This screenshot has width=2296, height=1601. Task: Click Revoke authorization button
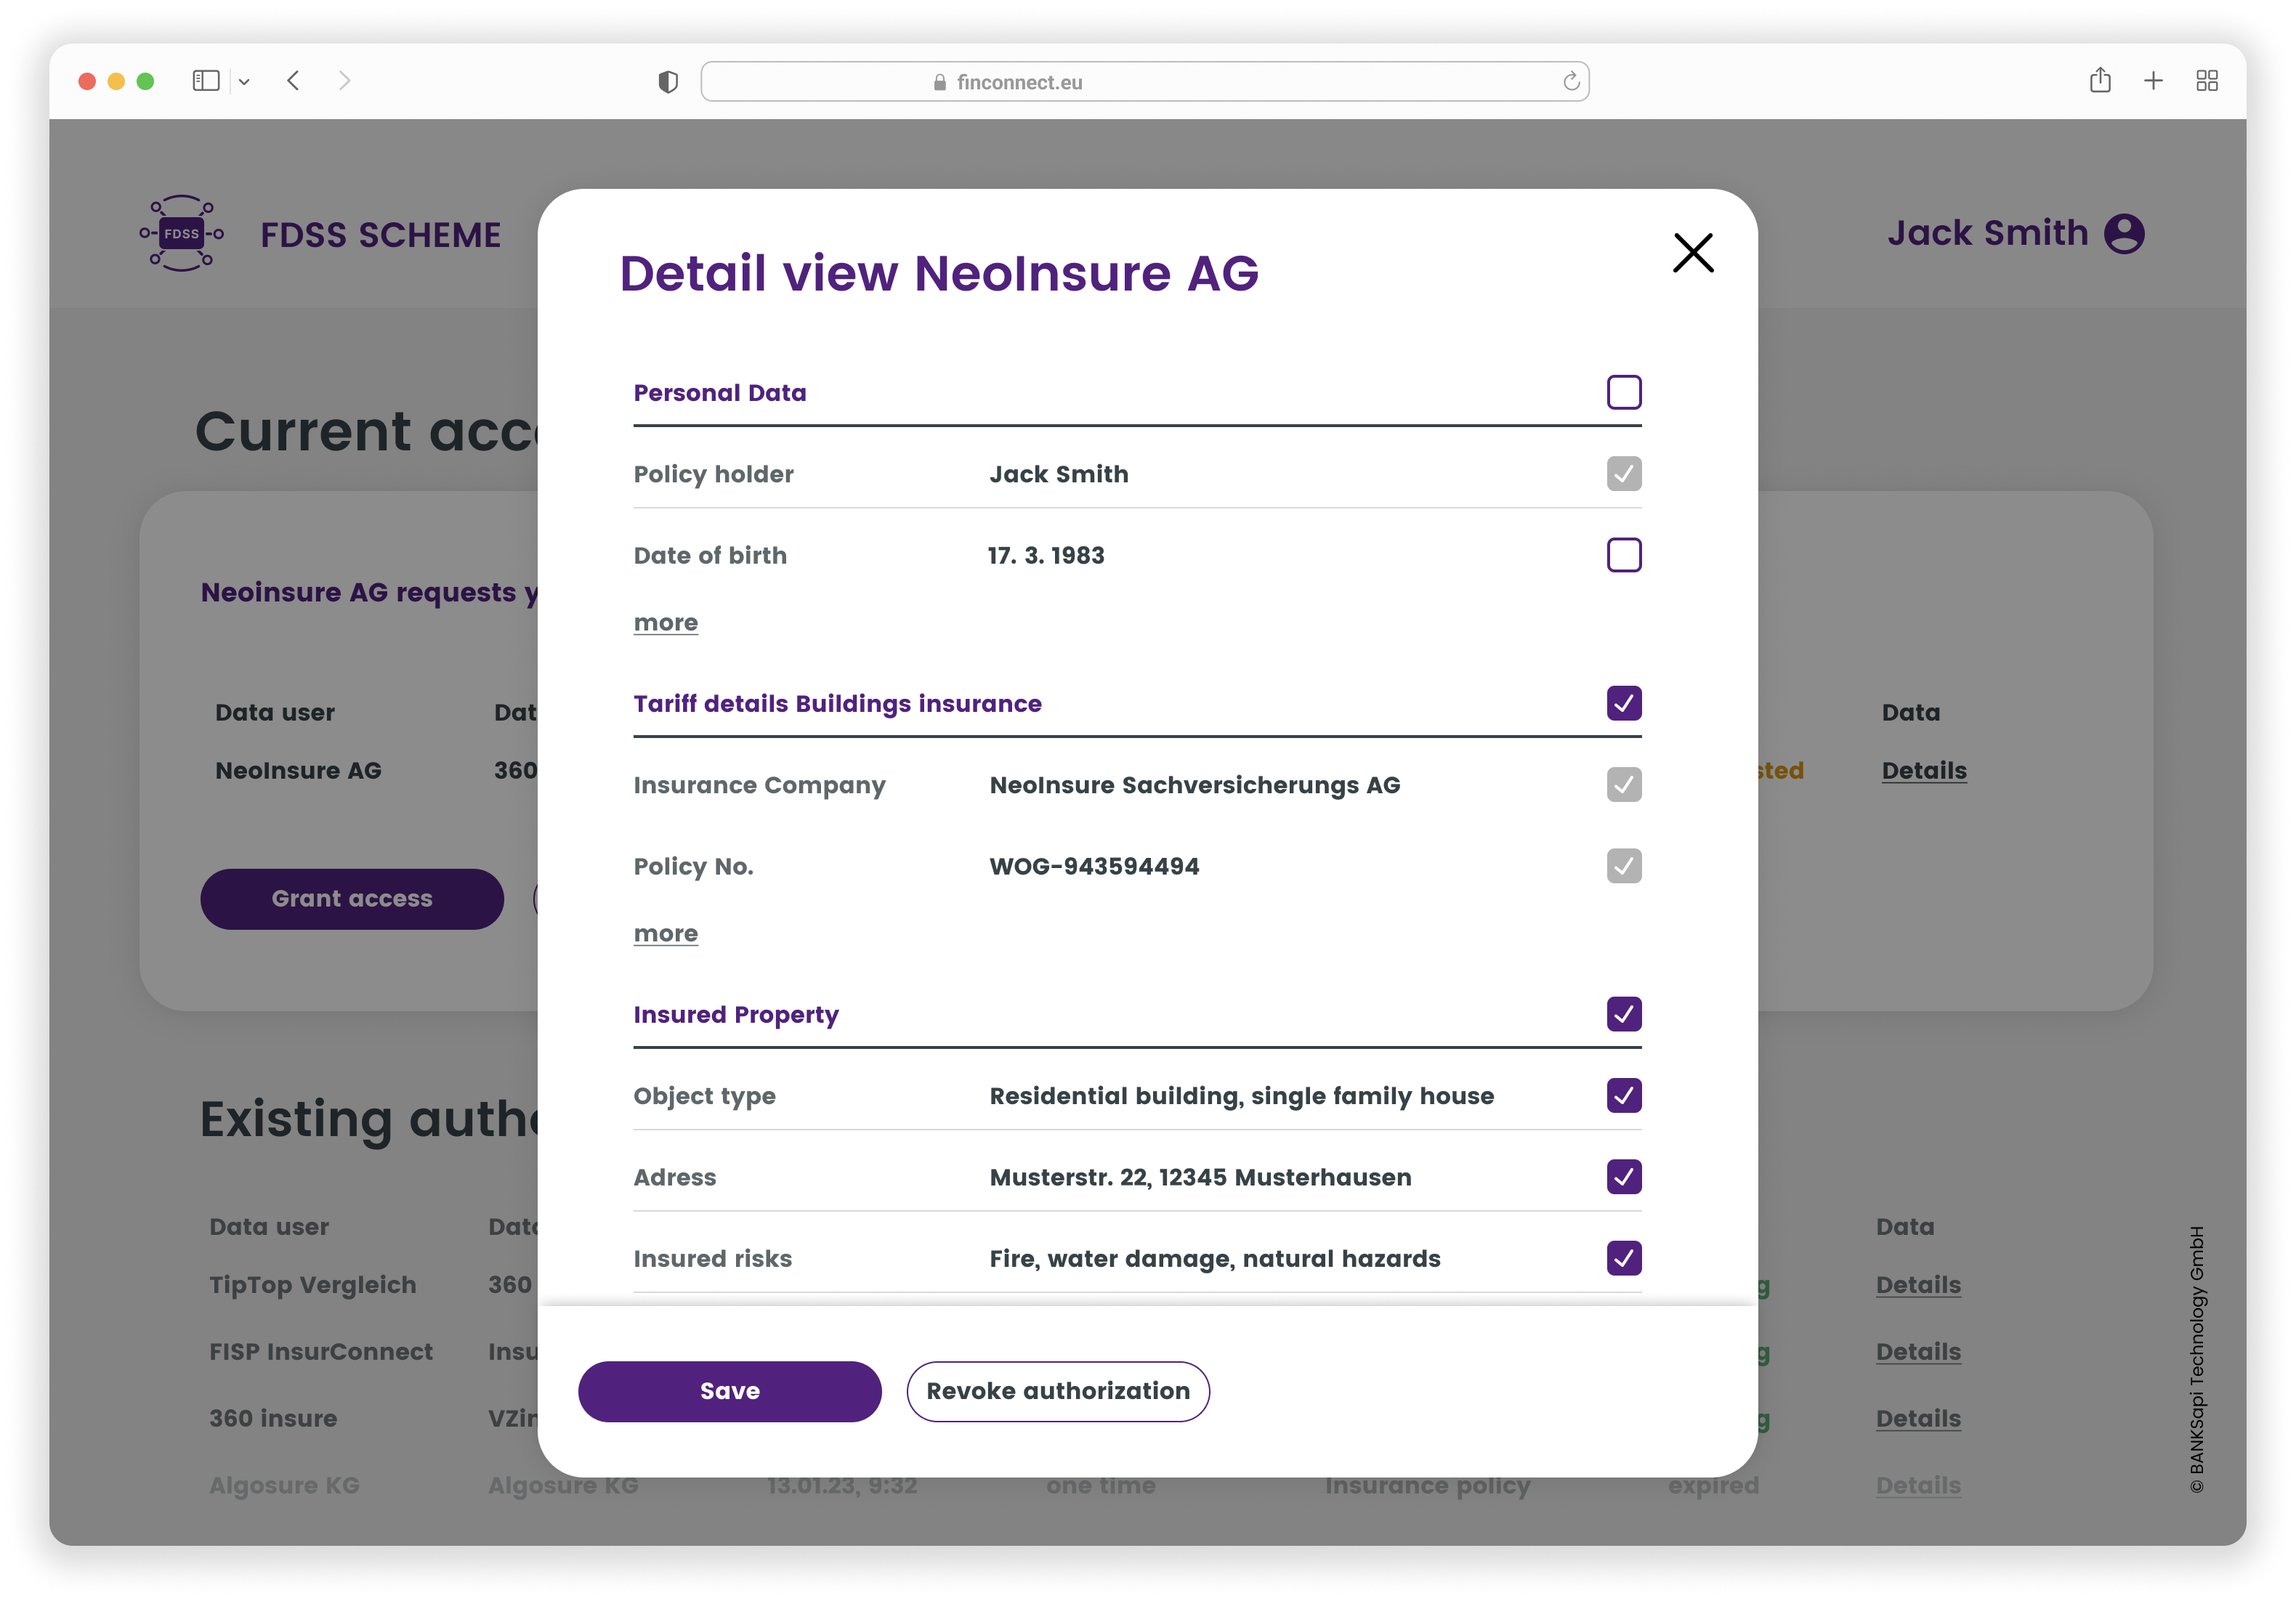pos(1057,1391)
